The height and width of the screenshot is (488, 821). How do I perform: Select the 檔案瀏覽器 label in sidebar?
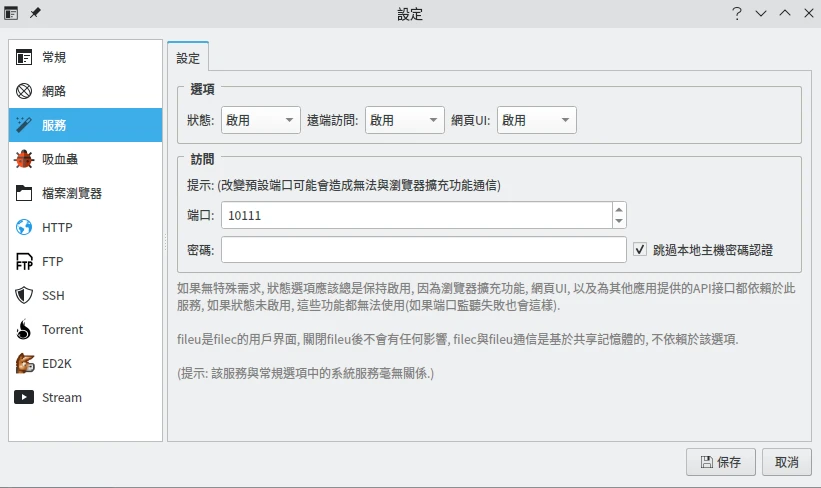click(x=72, y=193)
